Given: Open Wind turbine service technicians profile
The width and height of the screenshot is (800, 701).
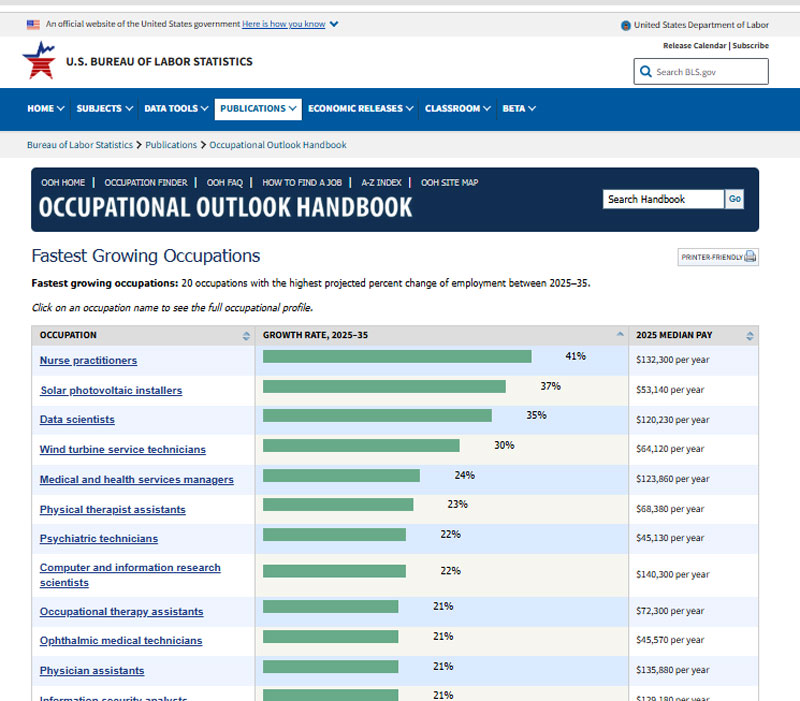Looking at the screenshot, I should [123, 449].
